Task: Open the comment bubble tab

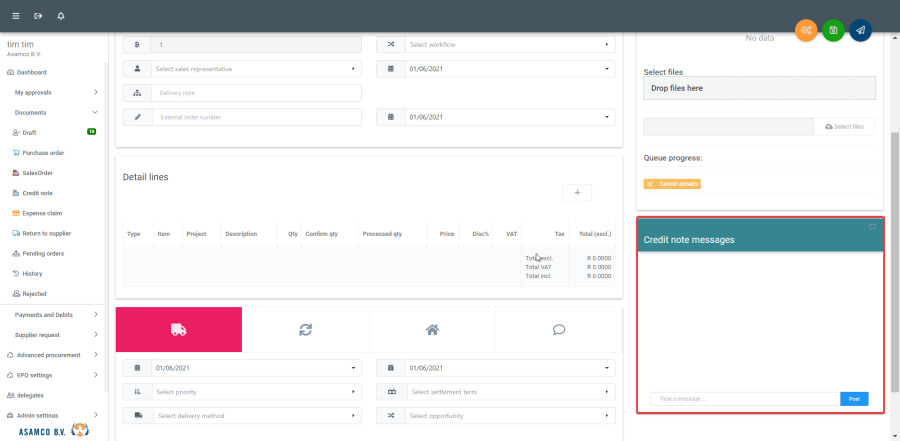Action: pyautogui.click(x=559, y=329)
